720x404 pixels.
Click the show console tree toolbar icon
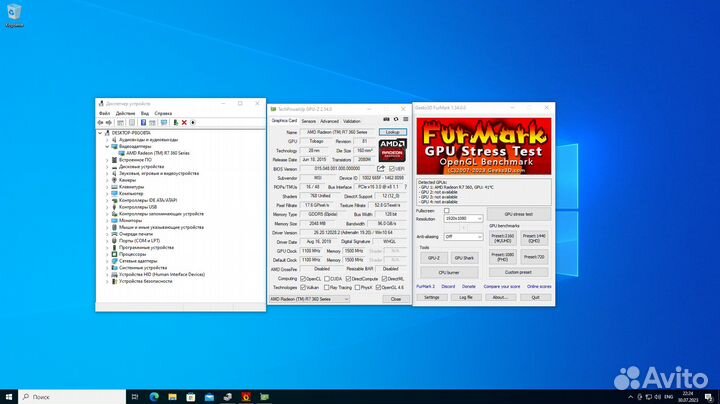120,123
